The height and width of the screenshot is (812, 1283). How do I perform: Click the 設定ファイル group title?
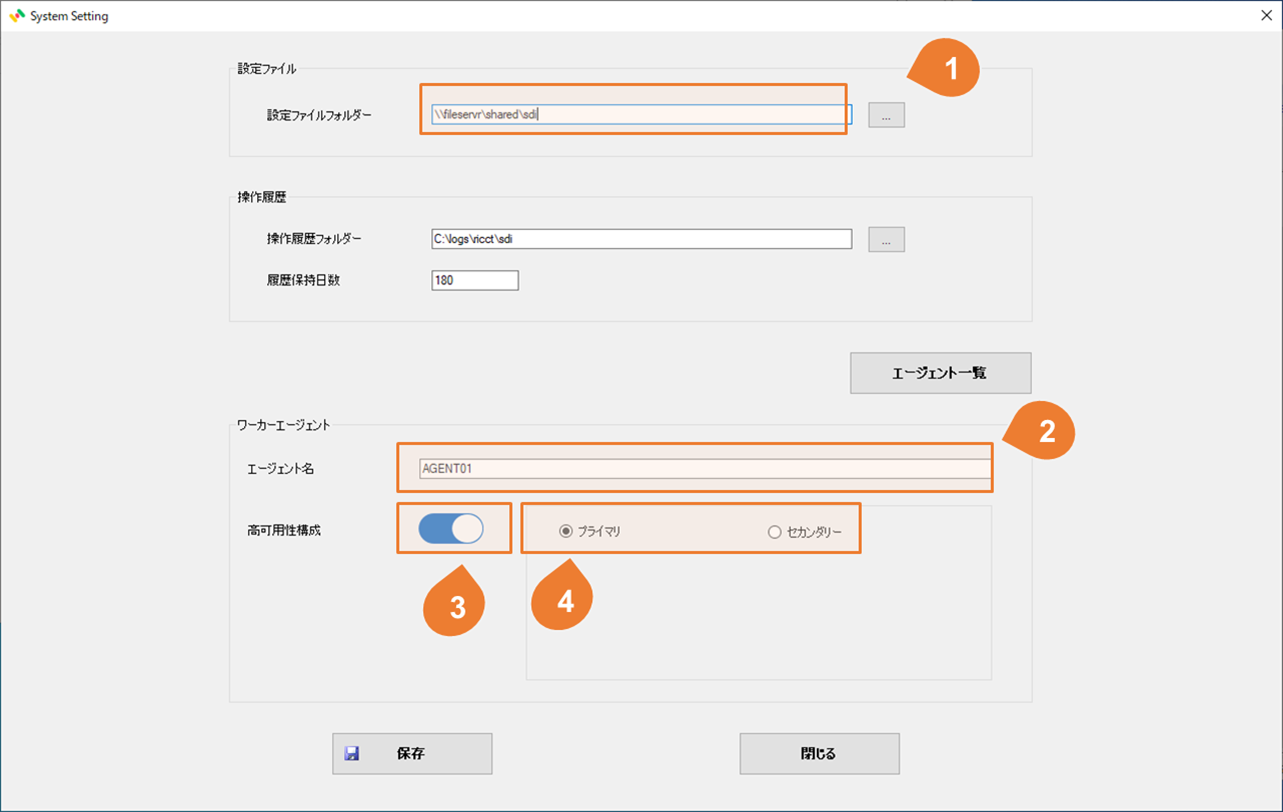coord(267,69)
